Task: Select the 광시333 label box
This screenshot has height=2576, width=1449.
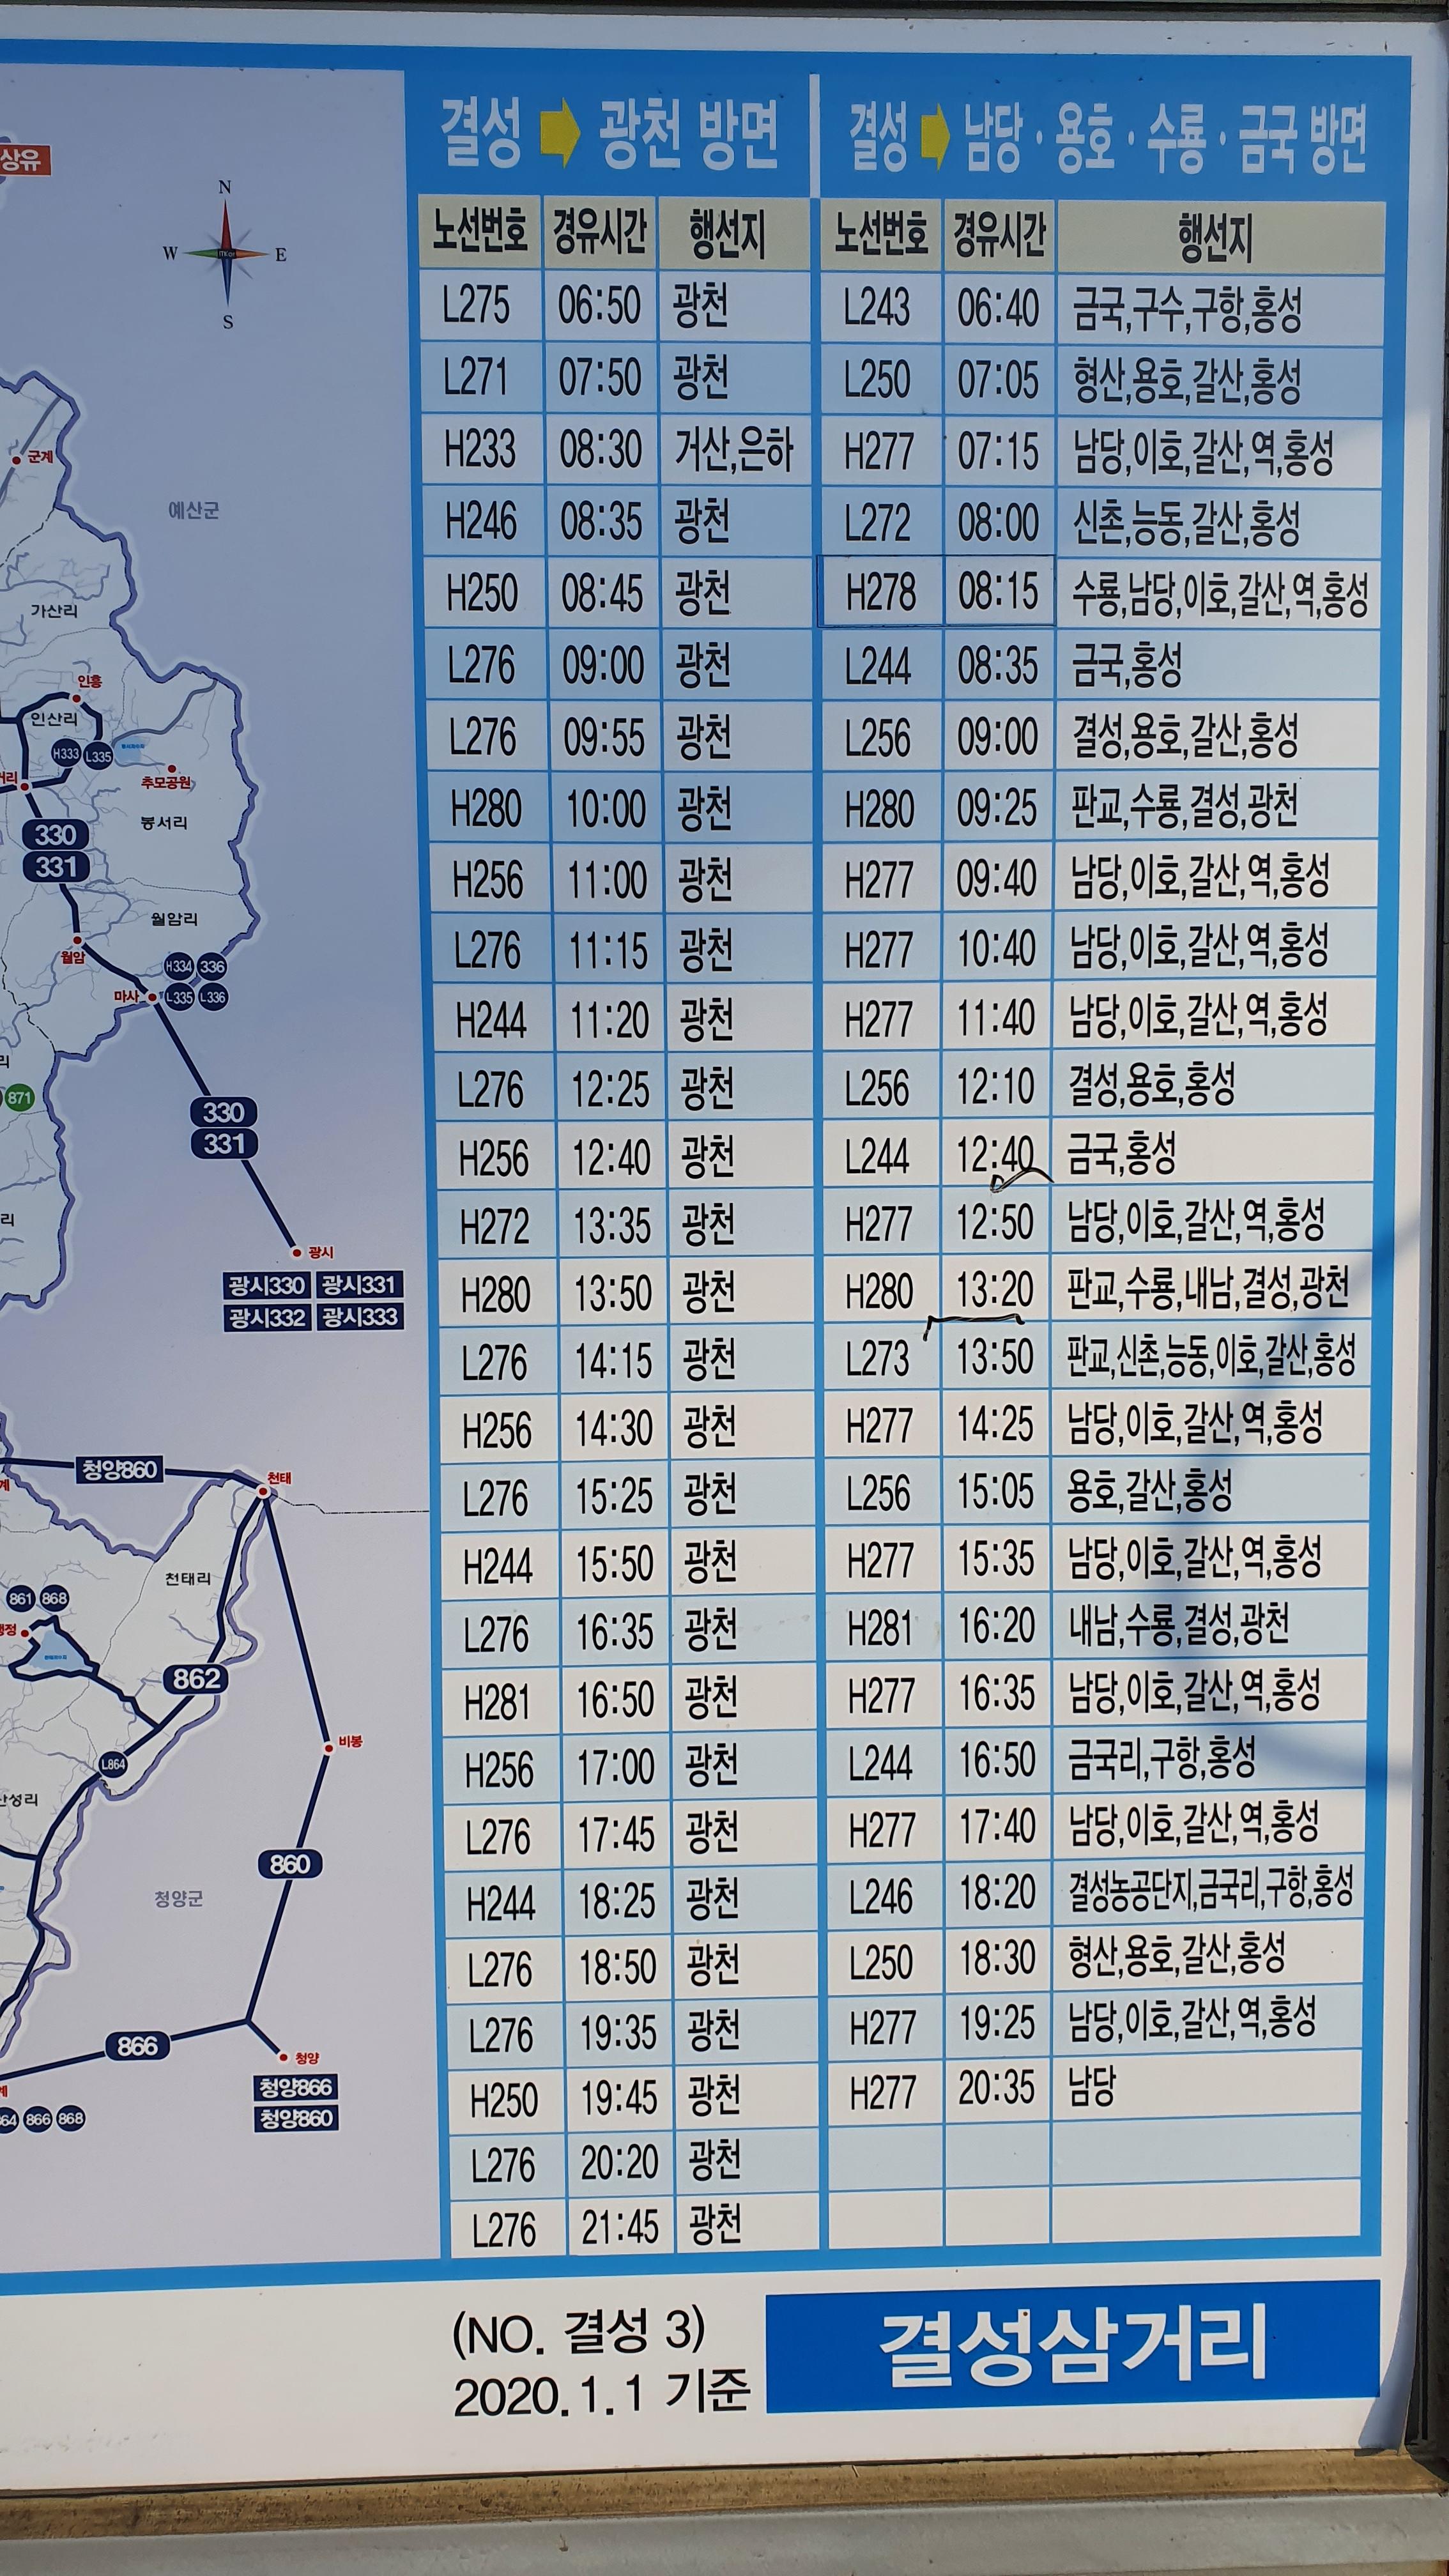Action: point(360,1317)
